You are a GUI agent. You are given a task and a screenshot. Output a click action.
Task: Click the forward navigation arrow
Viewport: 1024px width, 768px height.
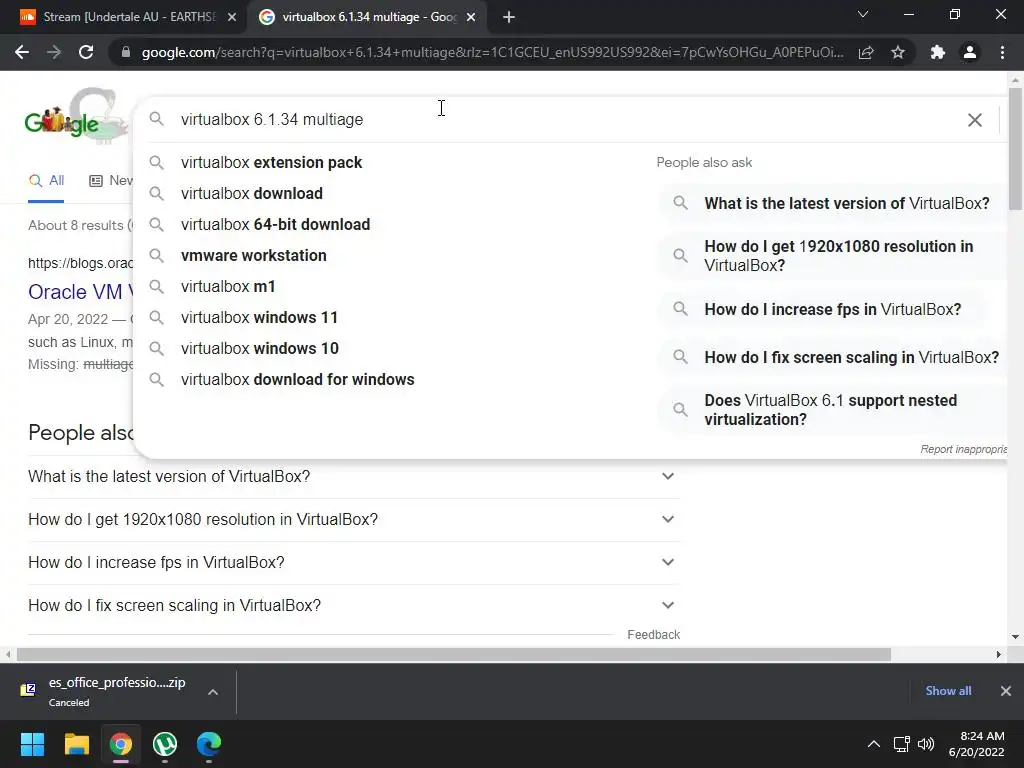click(x=54, y=52)
